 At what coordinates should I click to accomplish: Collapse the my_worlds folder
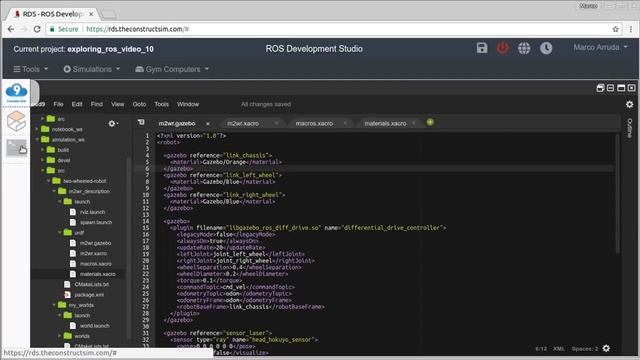coord(54,305)
